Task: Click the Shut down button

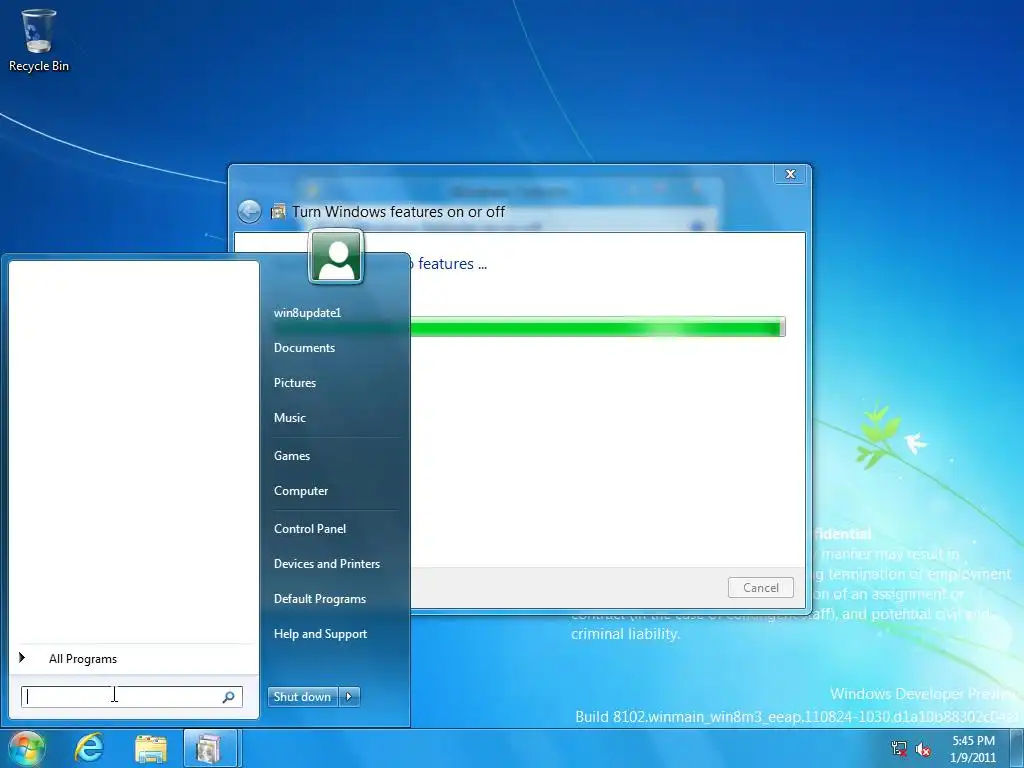Action: coord(303,696)
